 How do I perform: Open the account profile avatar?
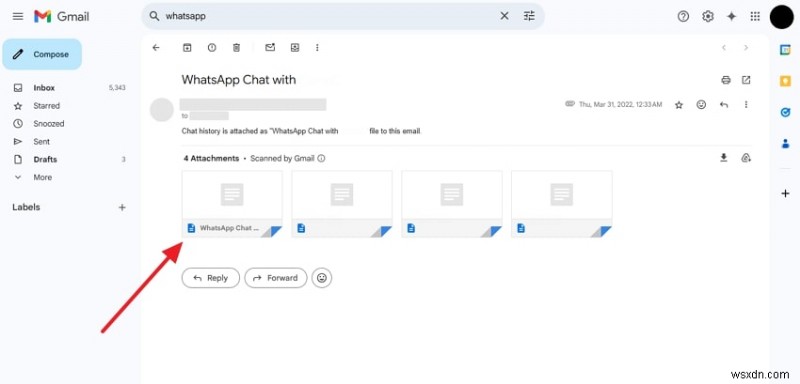[781, 17]
